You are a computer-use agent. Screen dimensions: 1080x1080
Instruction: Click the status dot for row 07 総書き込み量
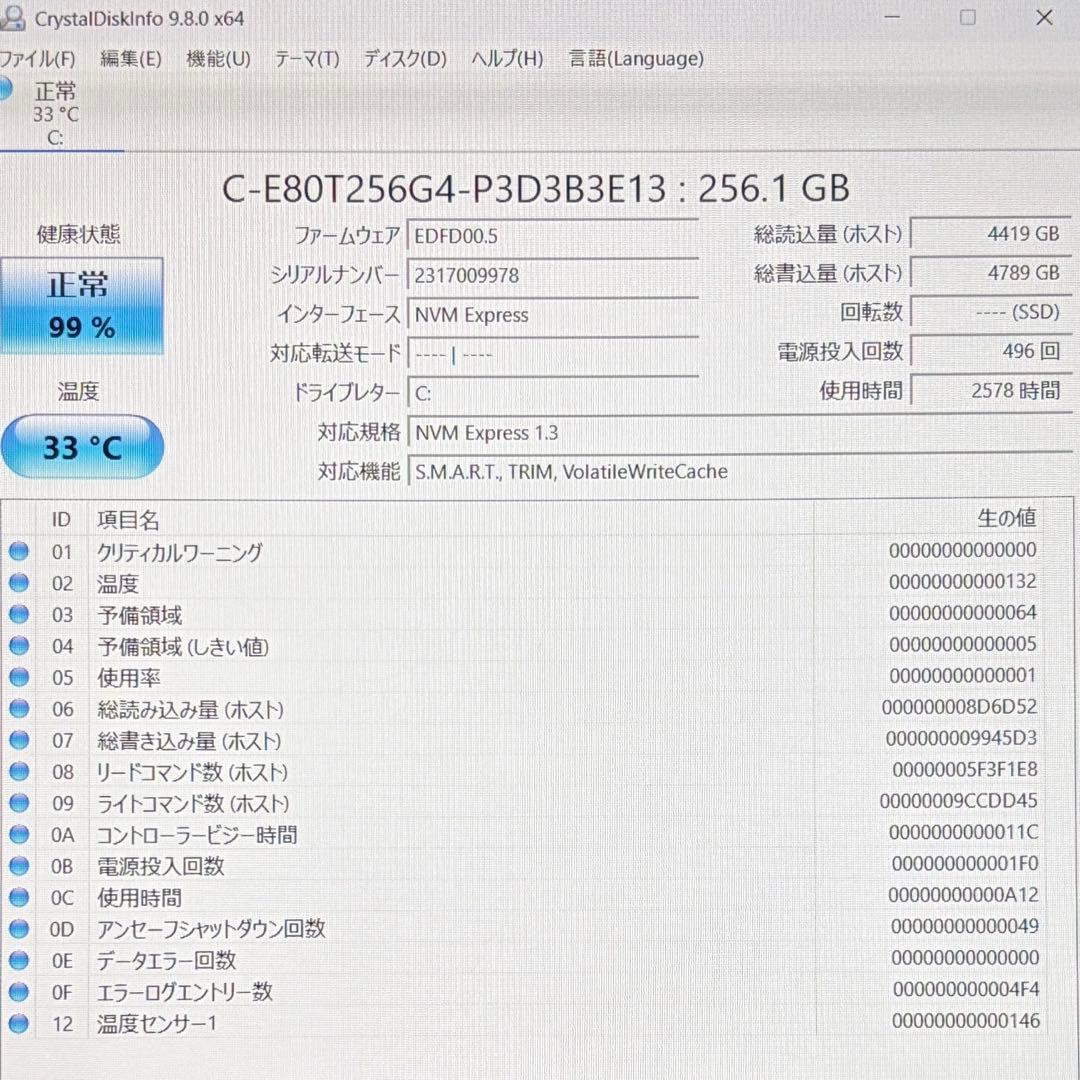[x=19, y=740]
